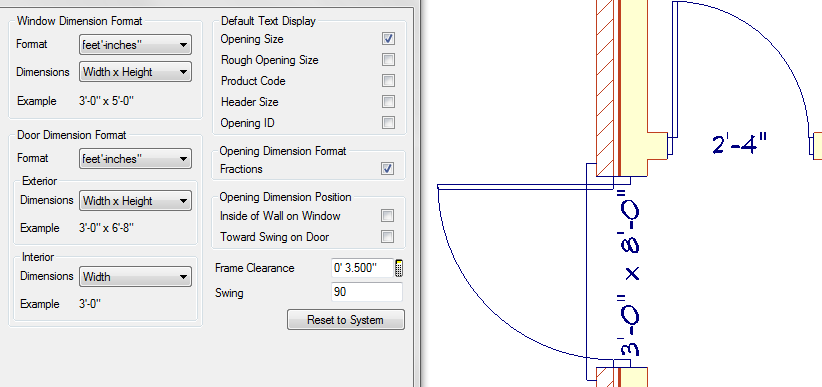Click the Reset to System button

[346, 320]
